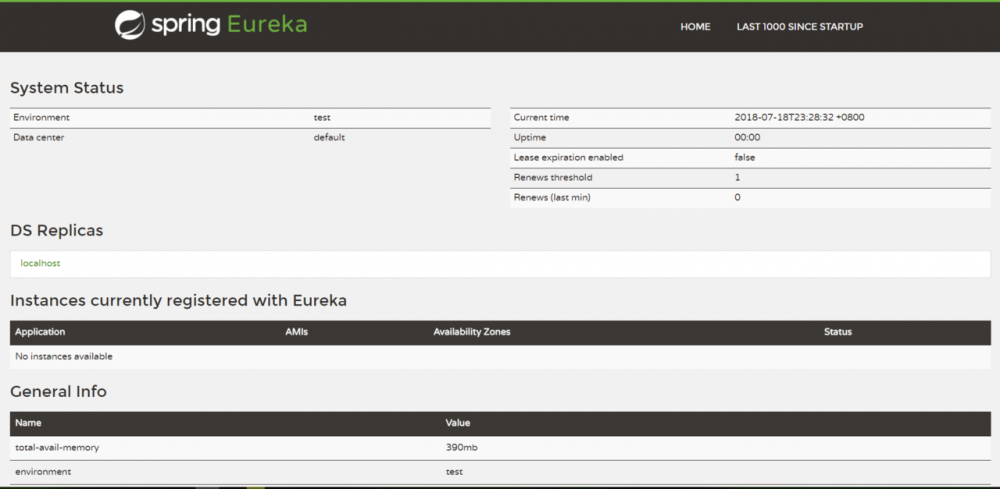Click the 'No instances available' row
The height and width of the screenshot is (489, 1000).
501,357
